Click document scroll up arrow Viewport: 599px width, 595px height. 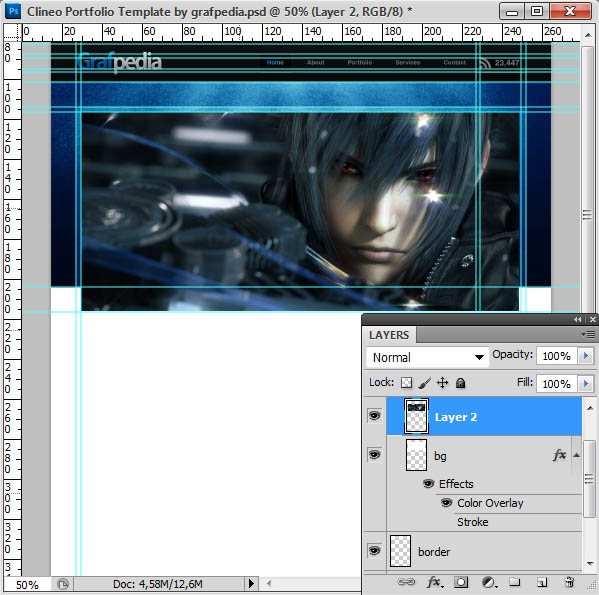coord(588,35)
